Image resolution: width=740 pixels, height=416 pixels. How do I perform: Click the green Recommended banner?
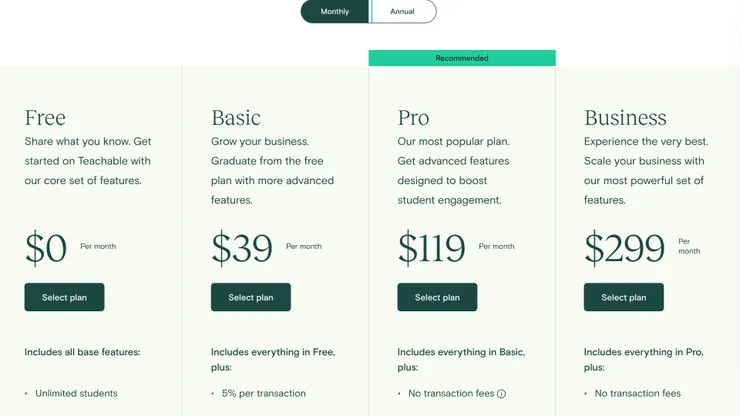(x=462, y=58)
